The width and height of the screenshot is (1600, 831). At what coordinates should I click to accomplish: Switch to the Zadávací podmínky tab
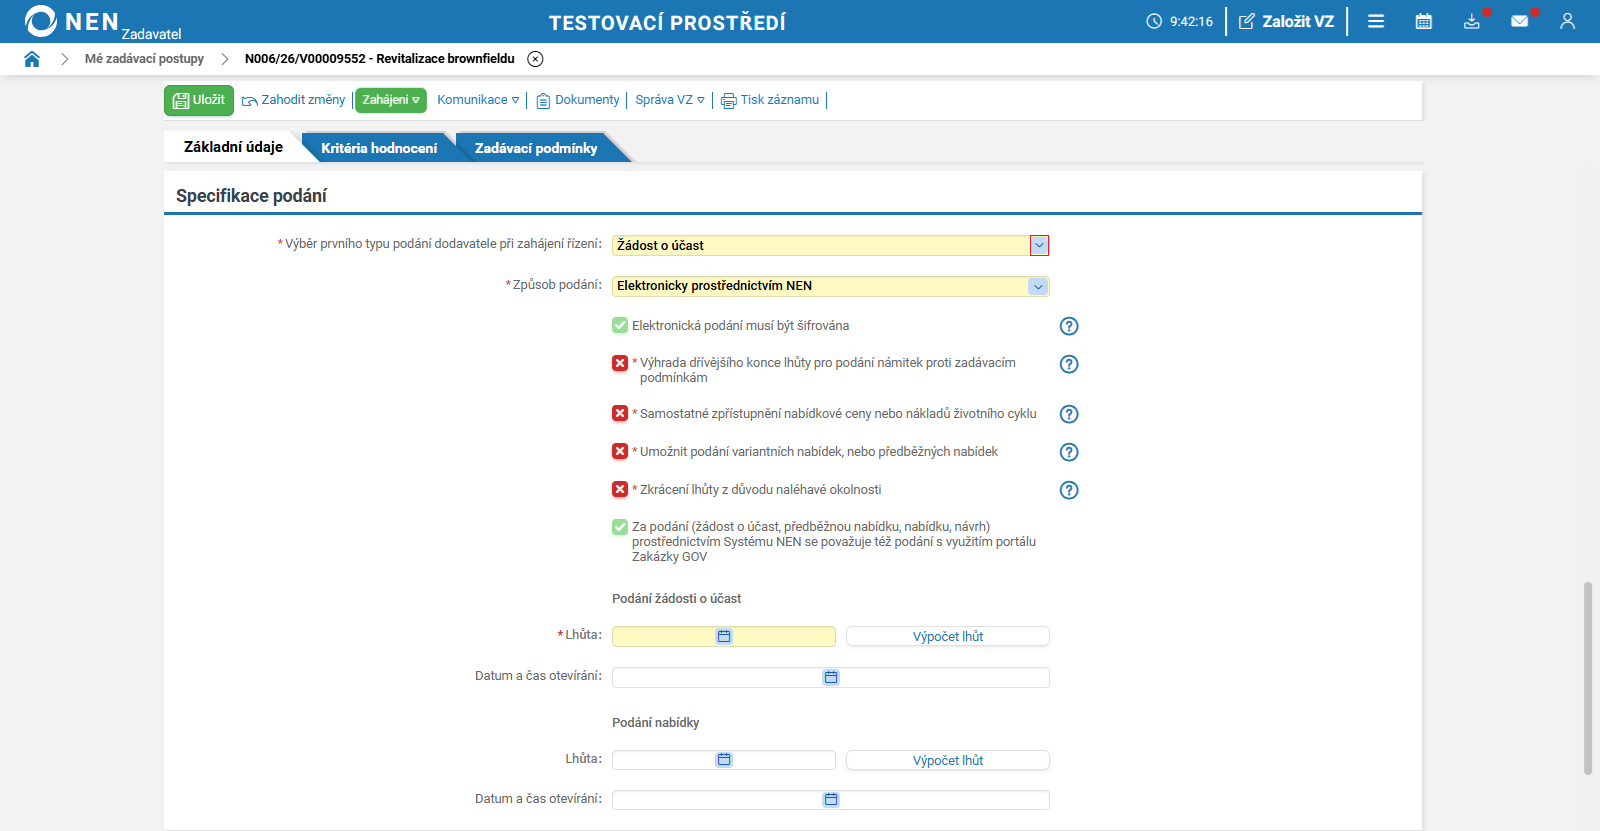click(x=536, y=148)
